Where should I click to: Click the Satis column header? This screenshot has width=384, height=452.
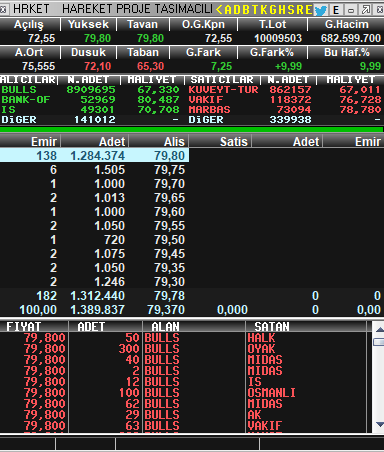(x=234, y=142)
